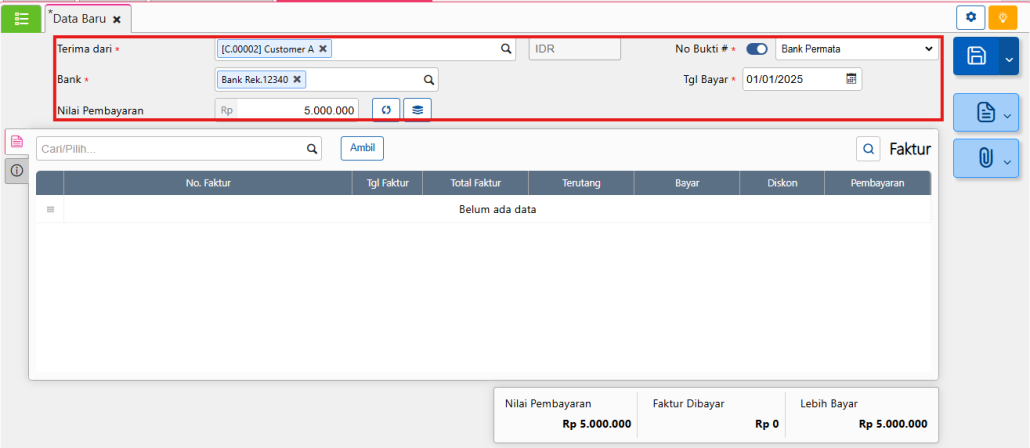Image resolution: width=1030 pixels, height=448 pixels.
Task: Select the Data Baru tab
Action: coord(80,19)
